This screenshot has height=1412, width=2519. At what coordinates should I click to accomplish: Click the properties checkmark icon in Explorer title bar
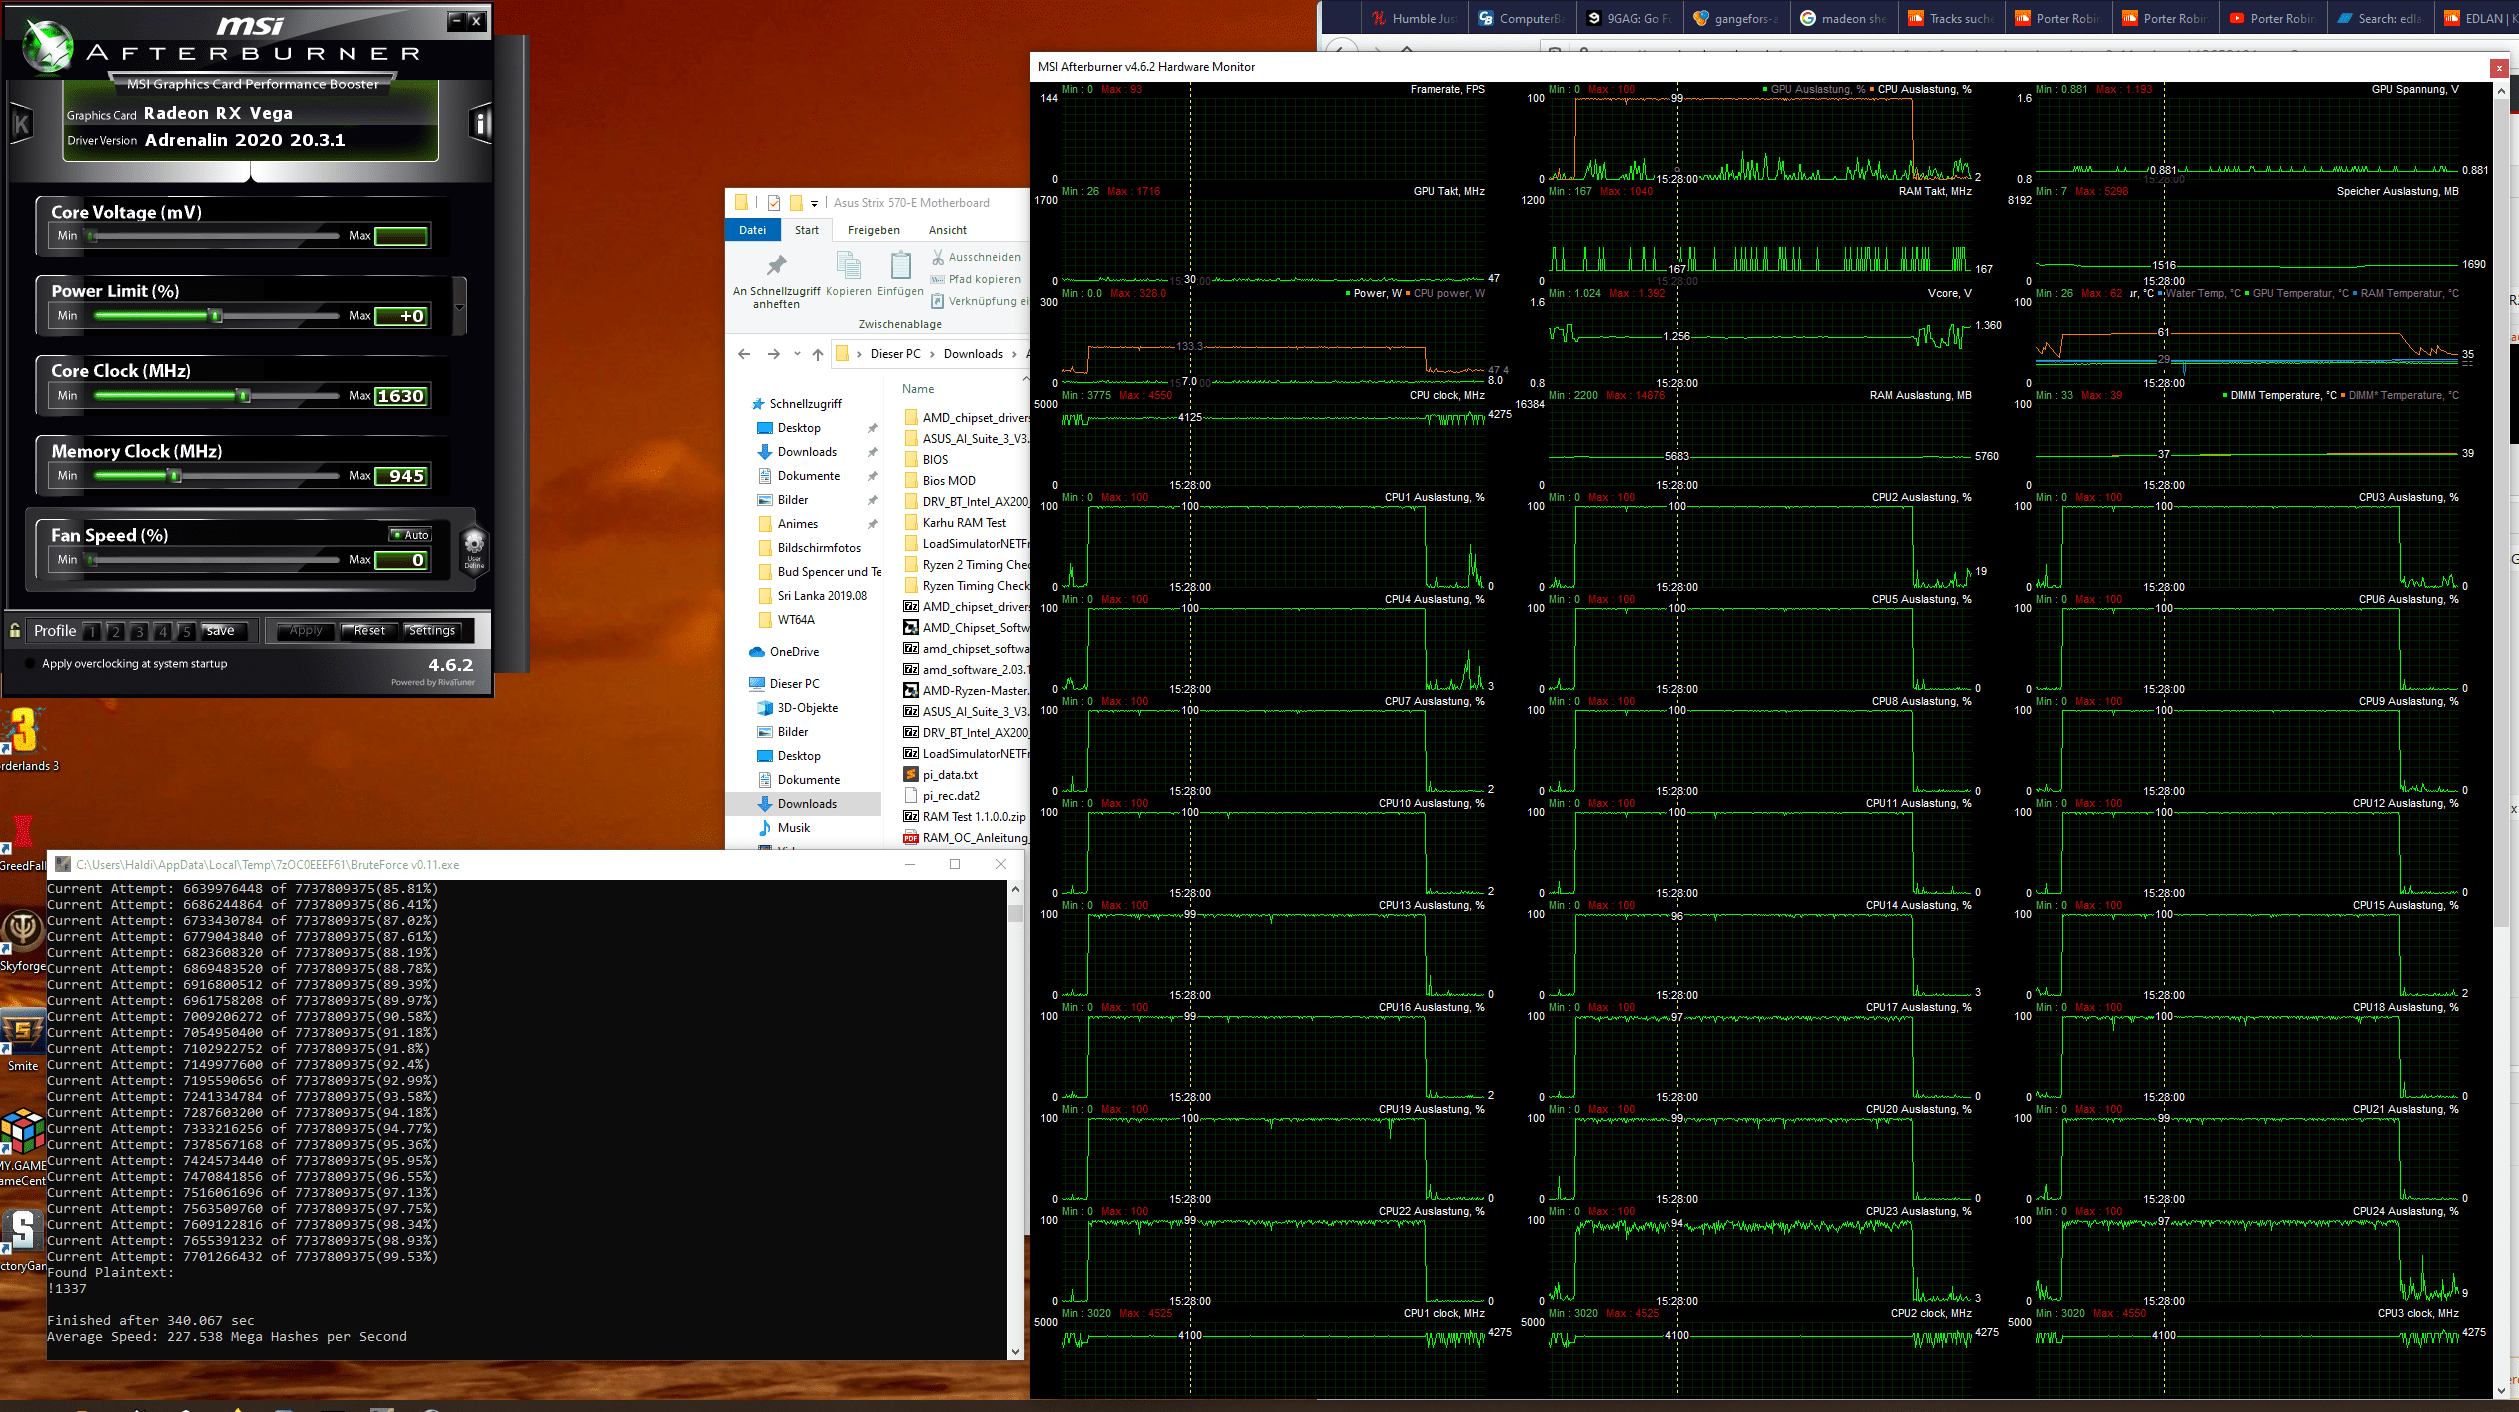[773, 203]
